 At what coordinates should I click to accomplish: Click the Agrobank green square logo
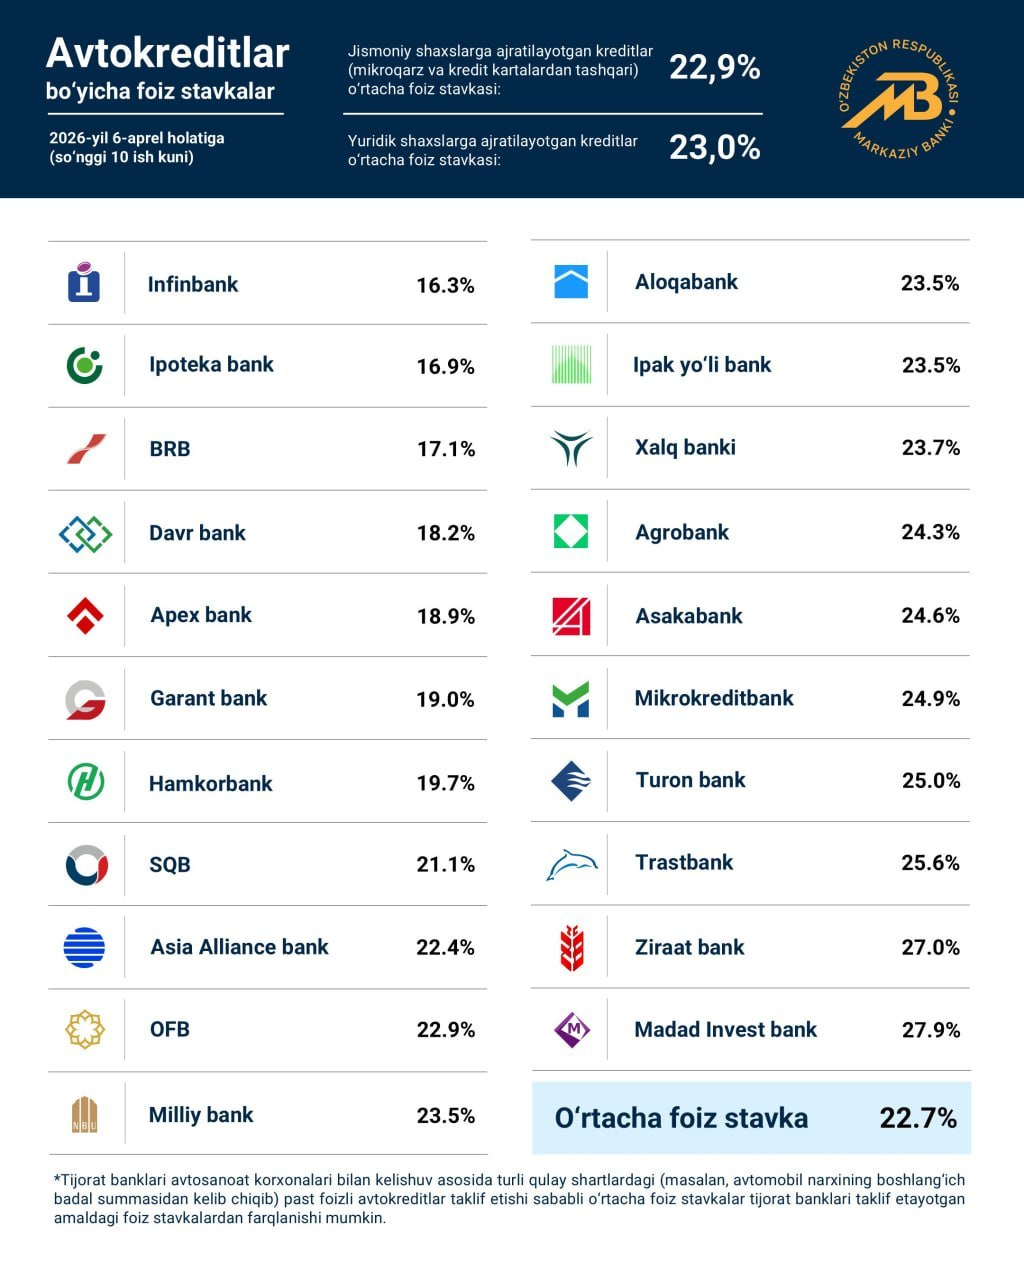click(571, 531)
